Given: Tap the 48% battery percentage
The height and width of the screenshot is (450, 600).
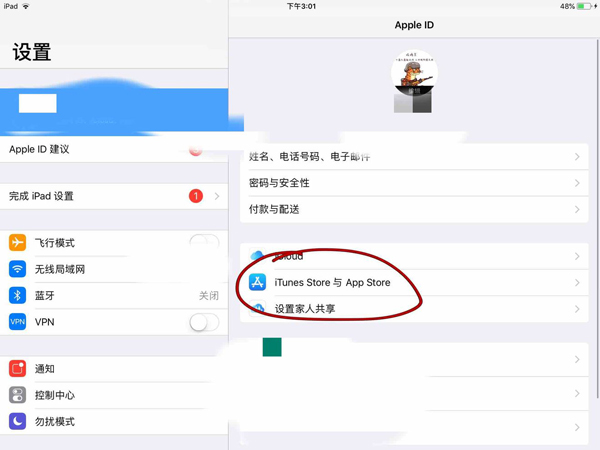Looking at the screenshot, I should tap(567, 6).
